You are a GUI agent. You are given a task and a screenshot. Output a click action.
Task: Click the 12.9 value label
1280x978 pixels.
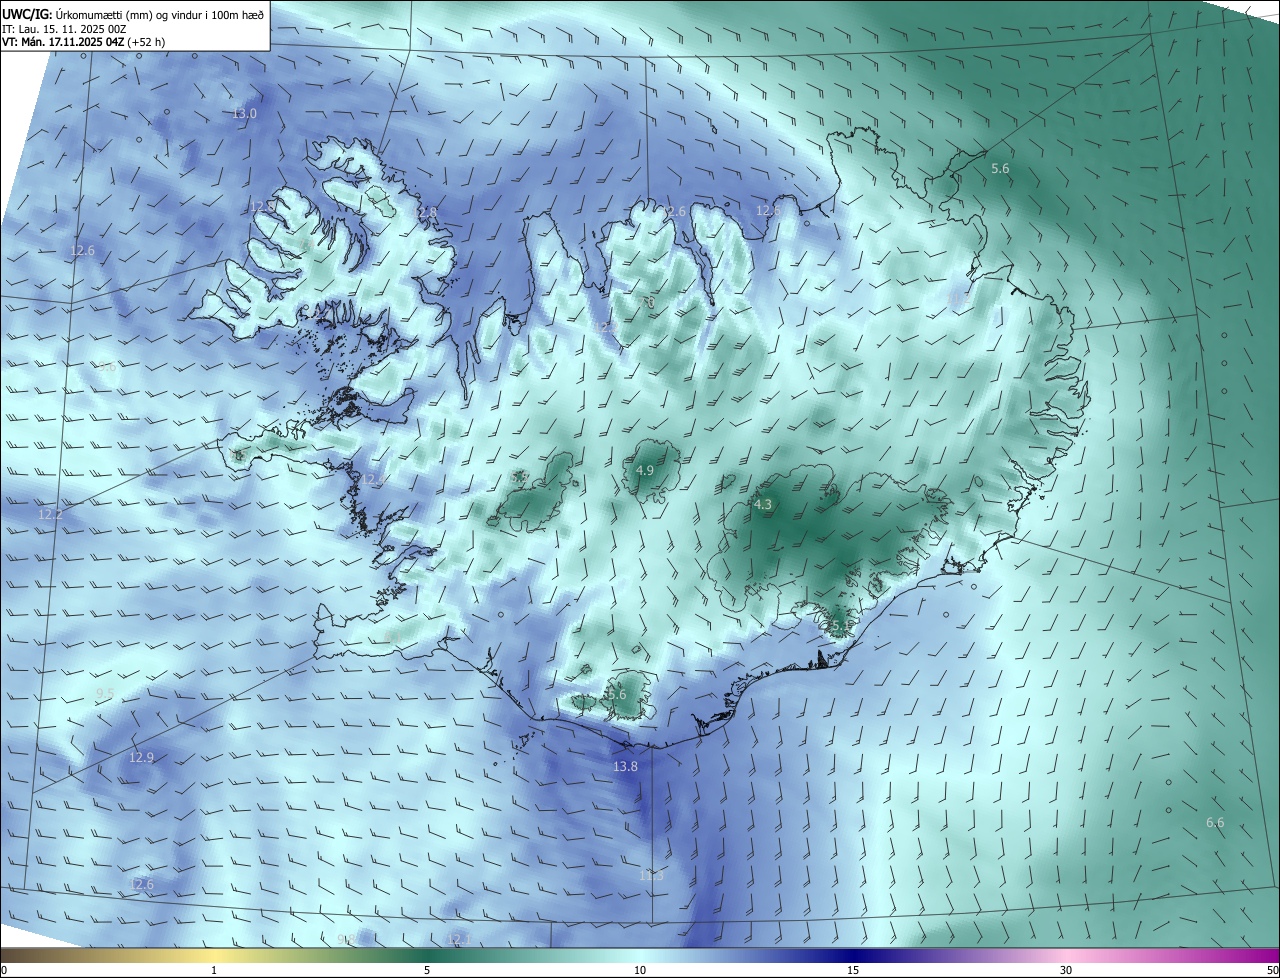(142, 757)
